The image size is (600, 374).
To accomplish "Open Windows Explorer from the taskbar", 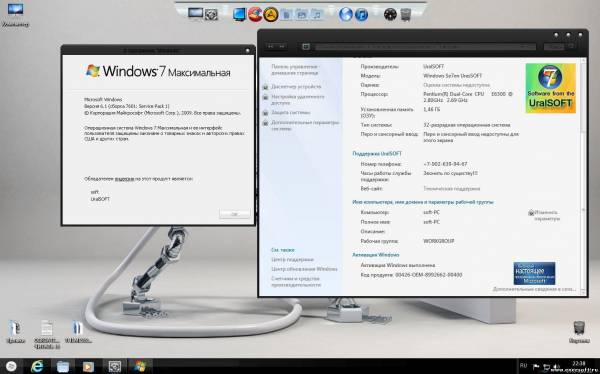I will [x=63, y=367].
